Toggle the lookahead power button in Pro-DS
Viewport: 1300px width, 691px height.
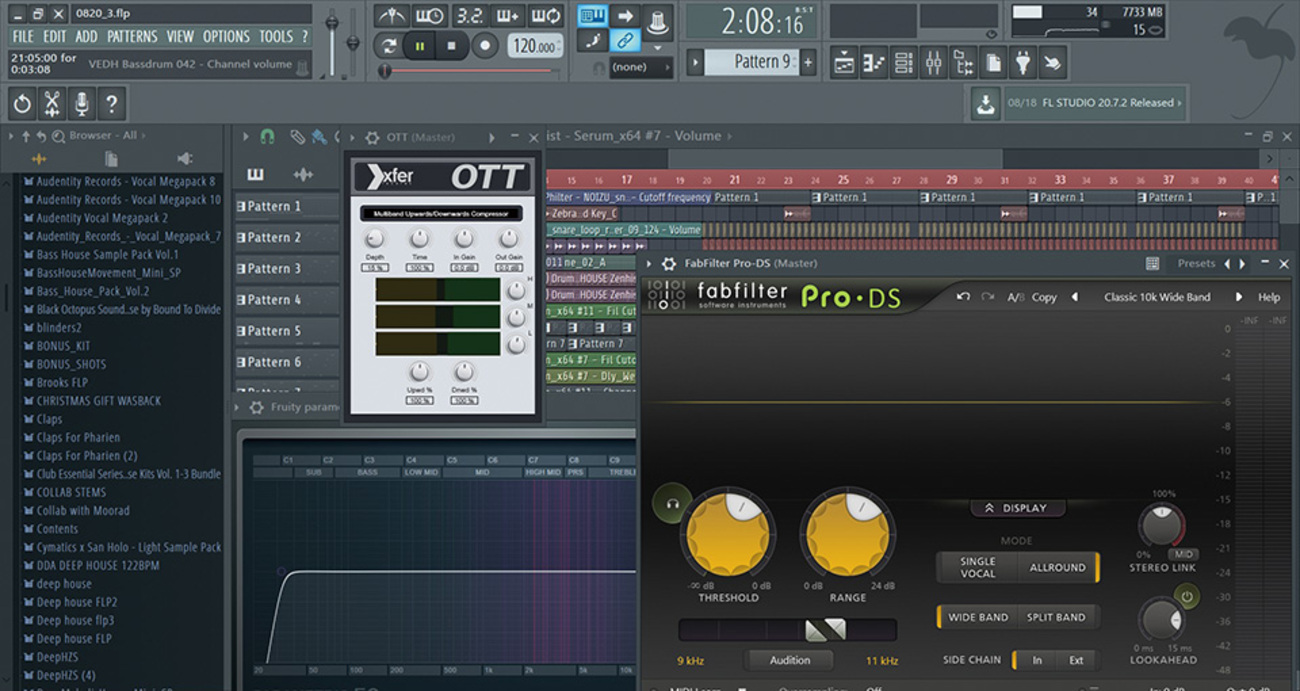1186,597
